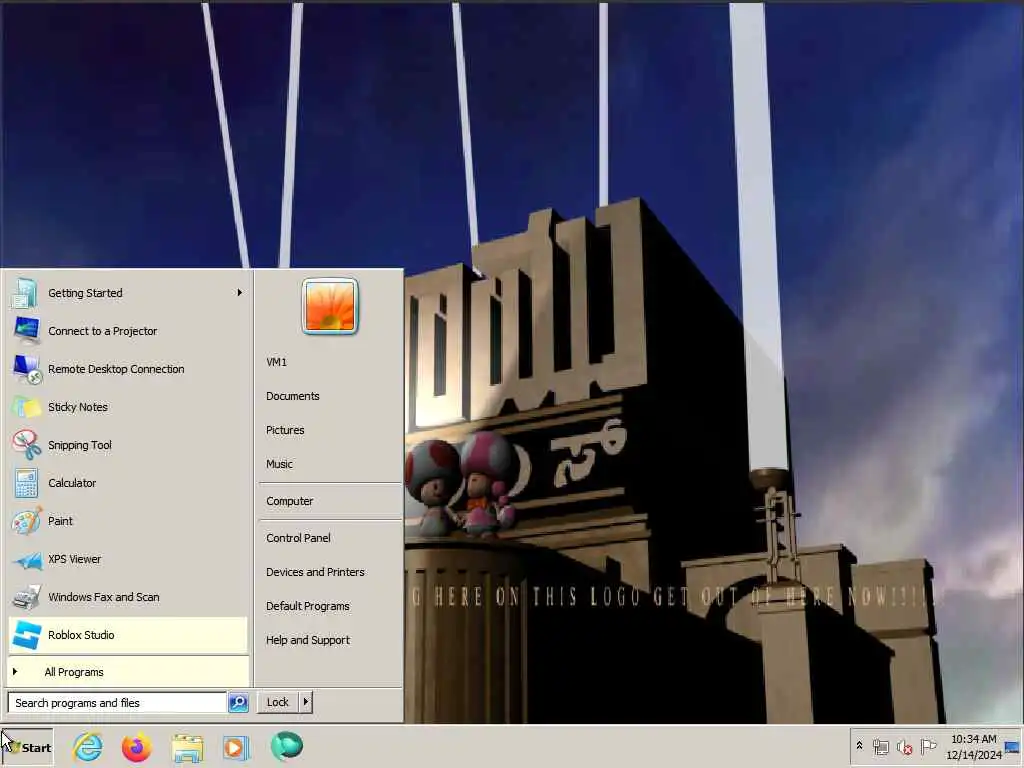Open the VM1 user folder

[276, 362]
